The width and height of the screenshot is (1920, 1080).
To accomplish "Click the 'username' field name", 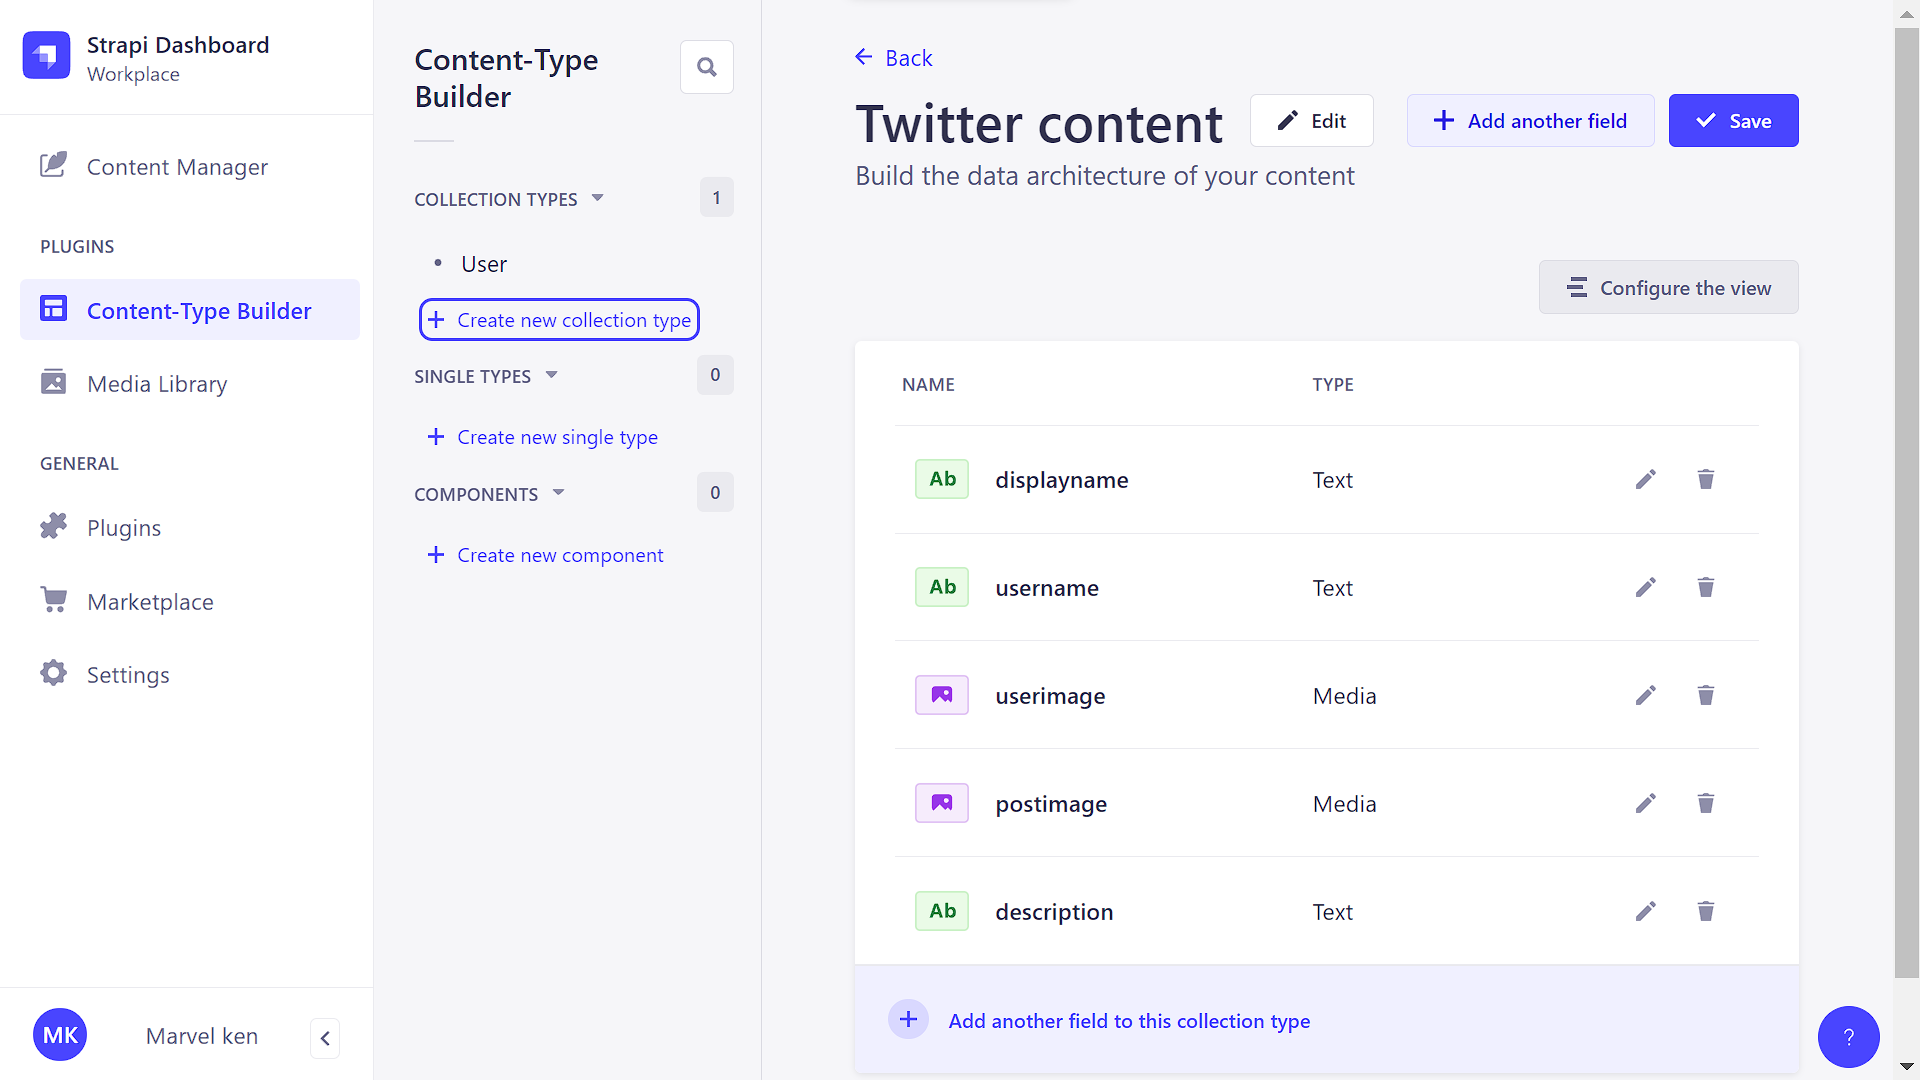I will 1047,588.
